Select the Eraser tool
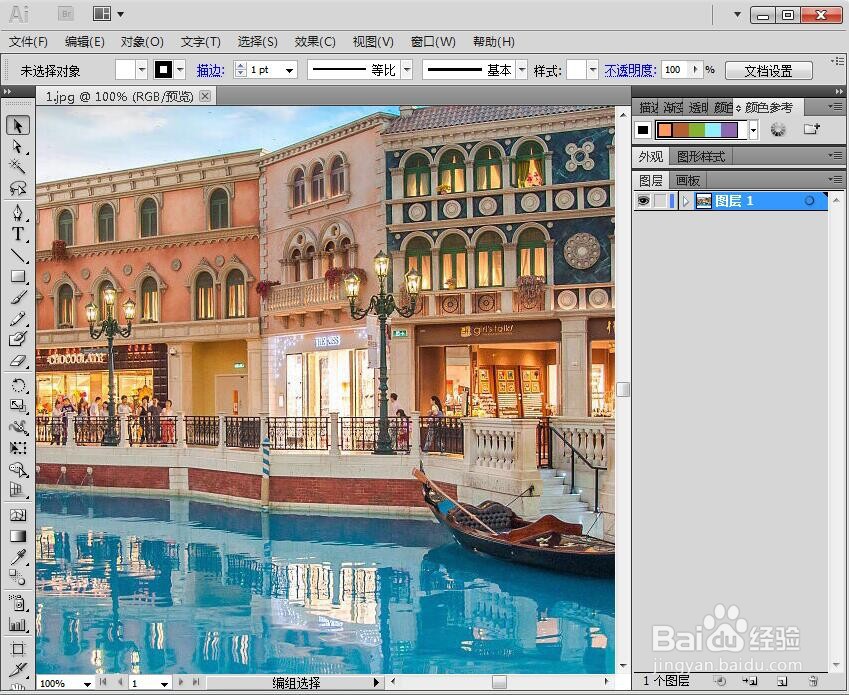The width and height of the screenshot is (849, 695). [18, 360]
